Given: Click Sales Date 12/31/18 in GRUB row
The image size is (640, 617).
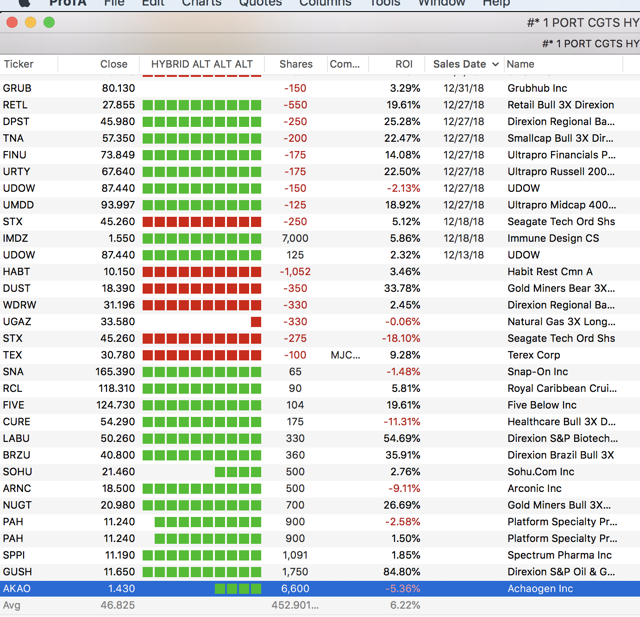Looking at the screenshot, I should pos(464,88).
